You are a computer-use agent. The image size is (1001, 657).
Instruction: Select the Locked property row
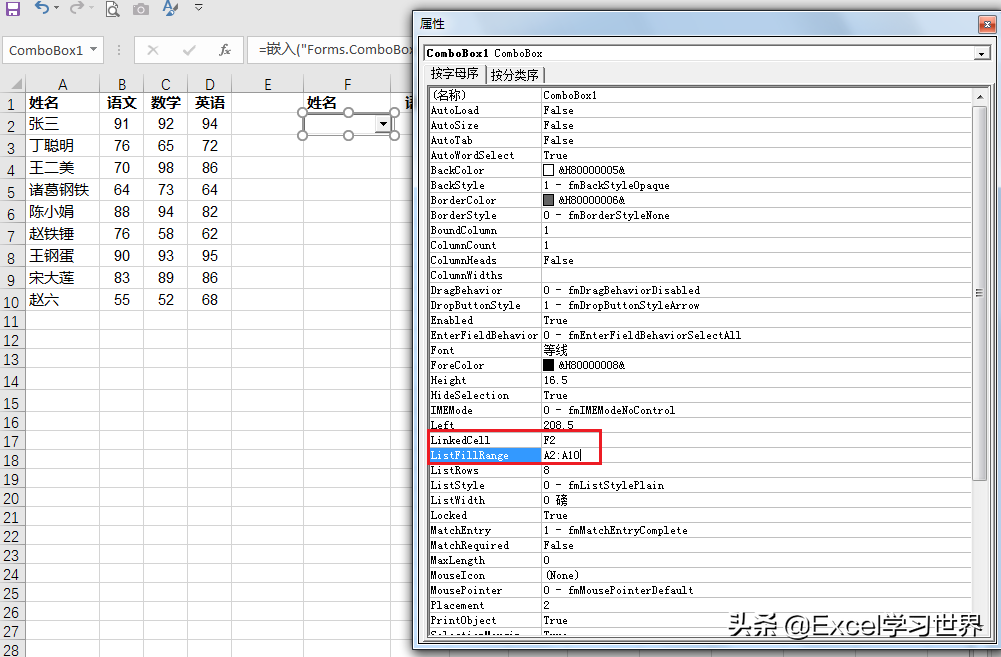[700, 515]
